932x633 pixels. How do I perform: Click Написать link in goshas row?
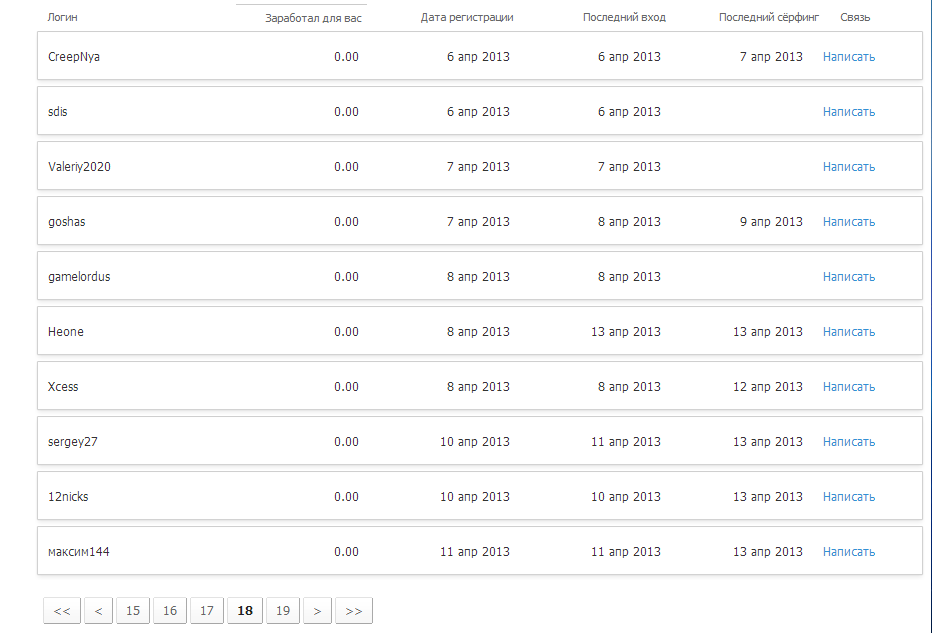[849, 221]
